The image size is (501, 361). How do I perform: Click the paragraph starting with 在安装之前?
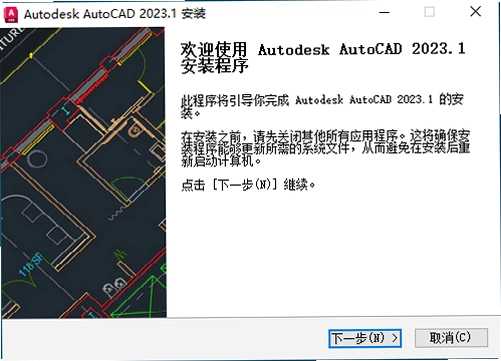point(325,148)
